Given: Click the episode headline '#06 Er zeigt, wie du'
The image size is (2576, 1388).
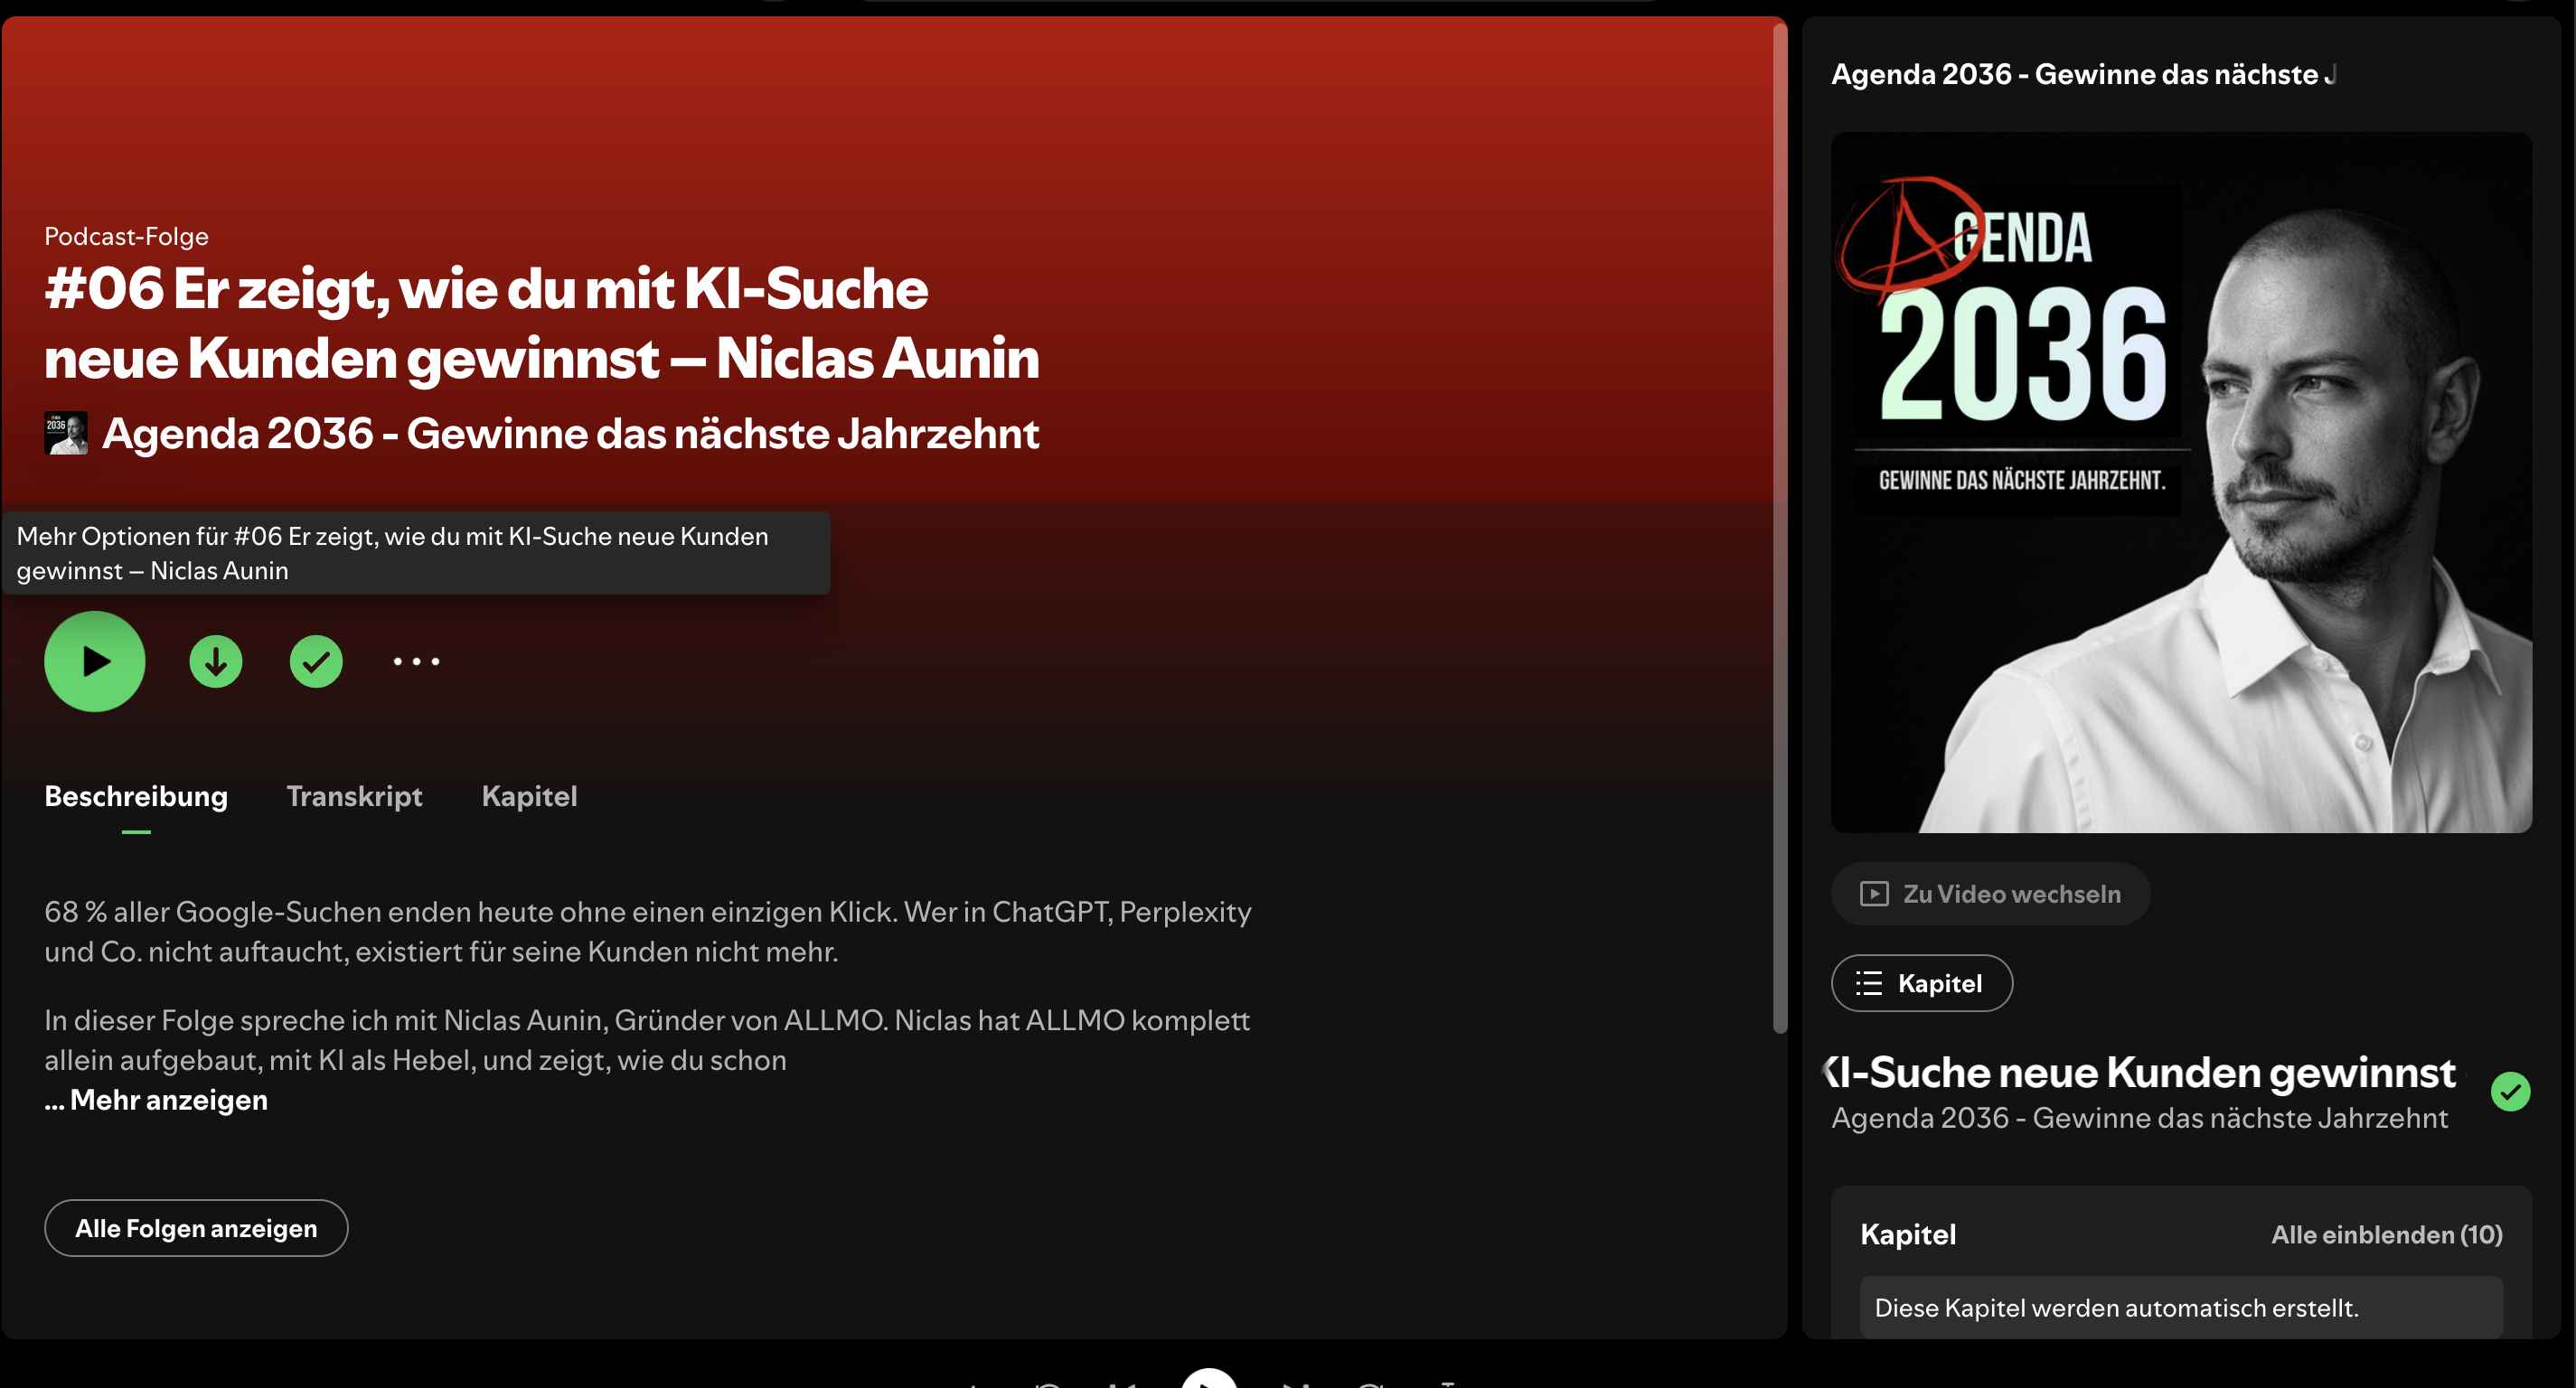Looking at the screenshot, I should click(x=541, y=323).
